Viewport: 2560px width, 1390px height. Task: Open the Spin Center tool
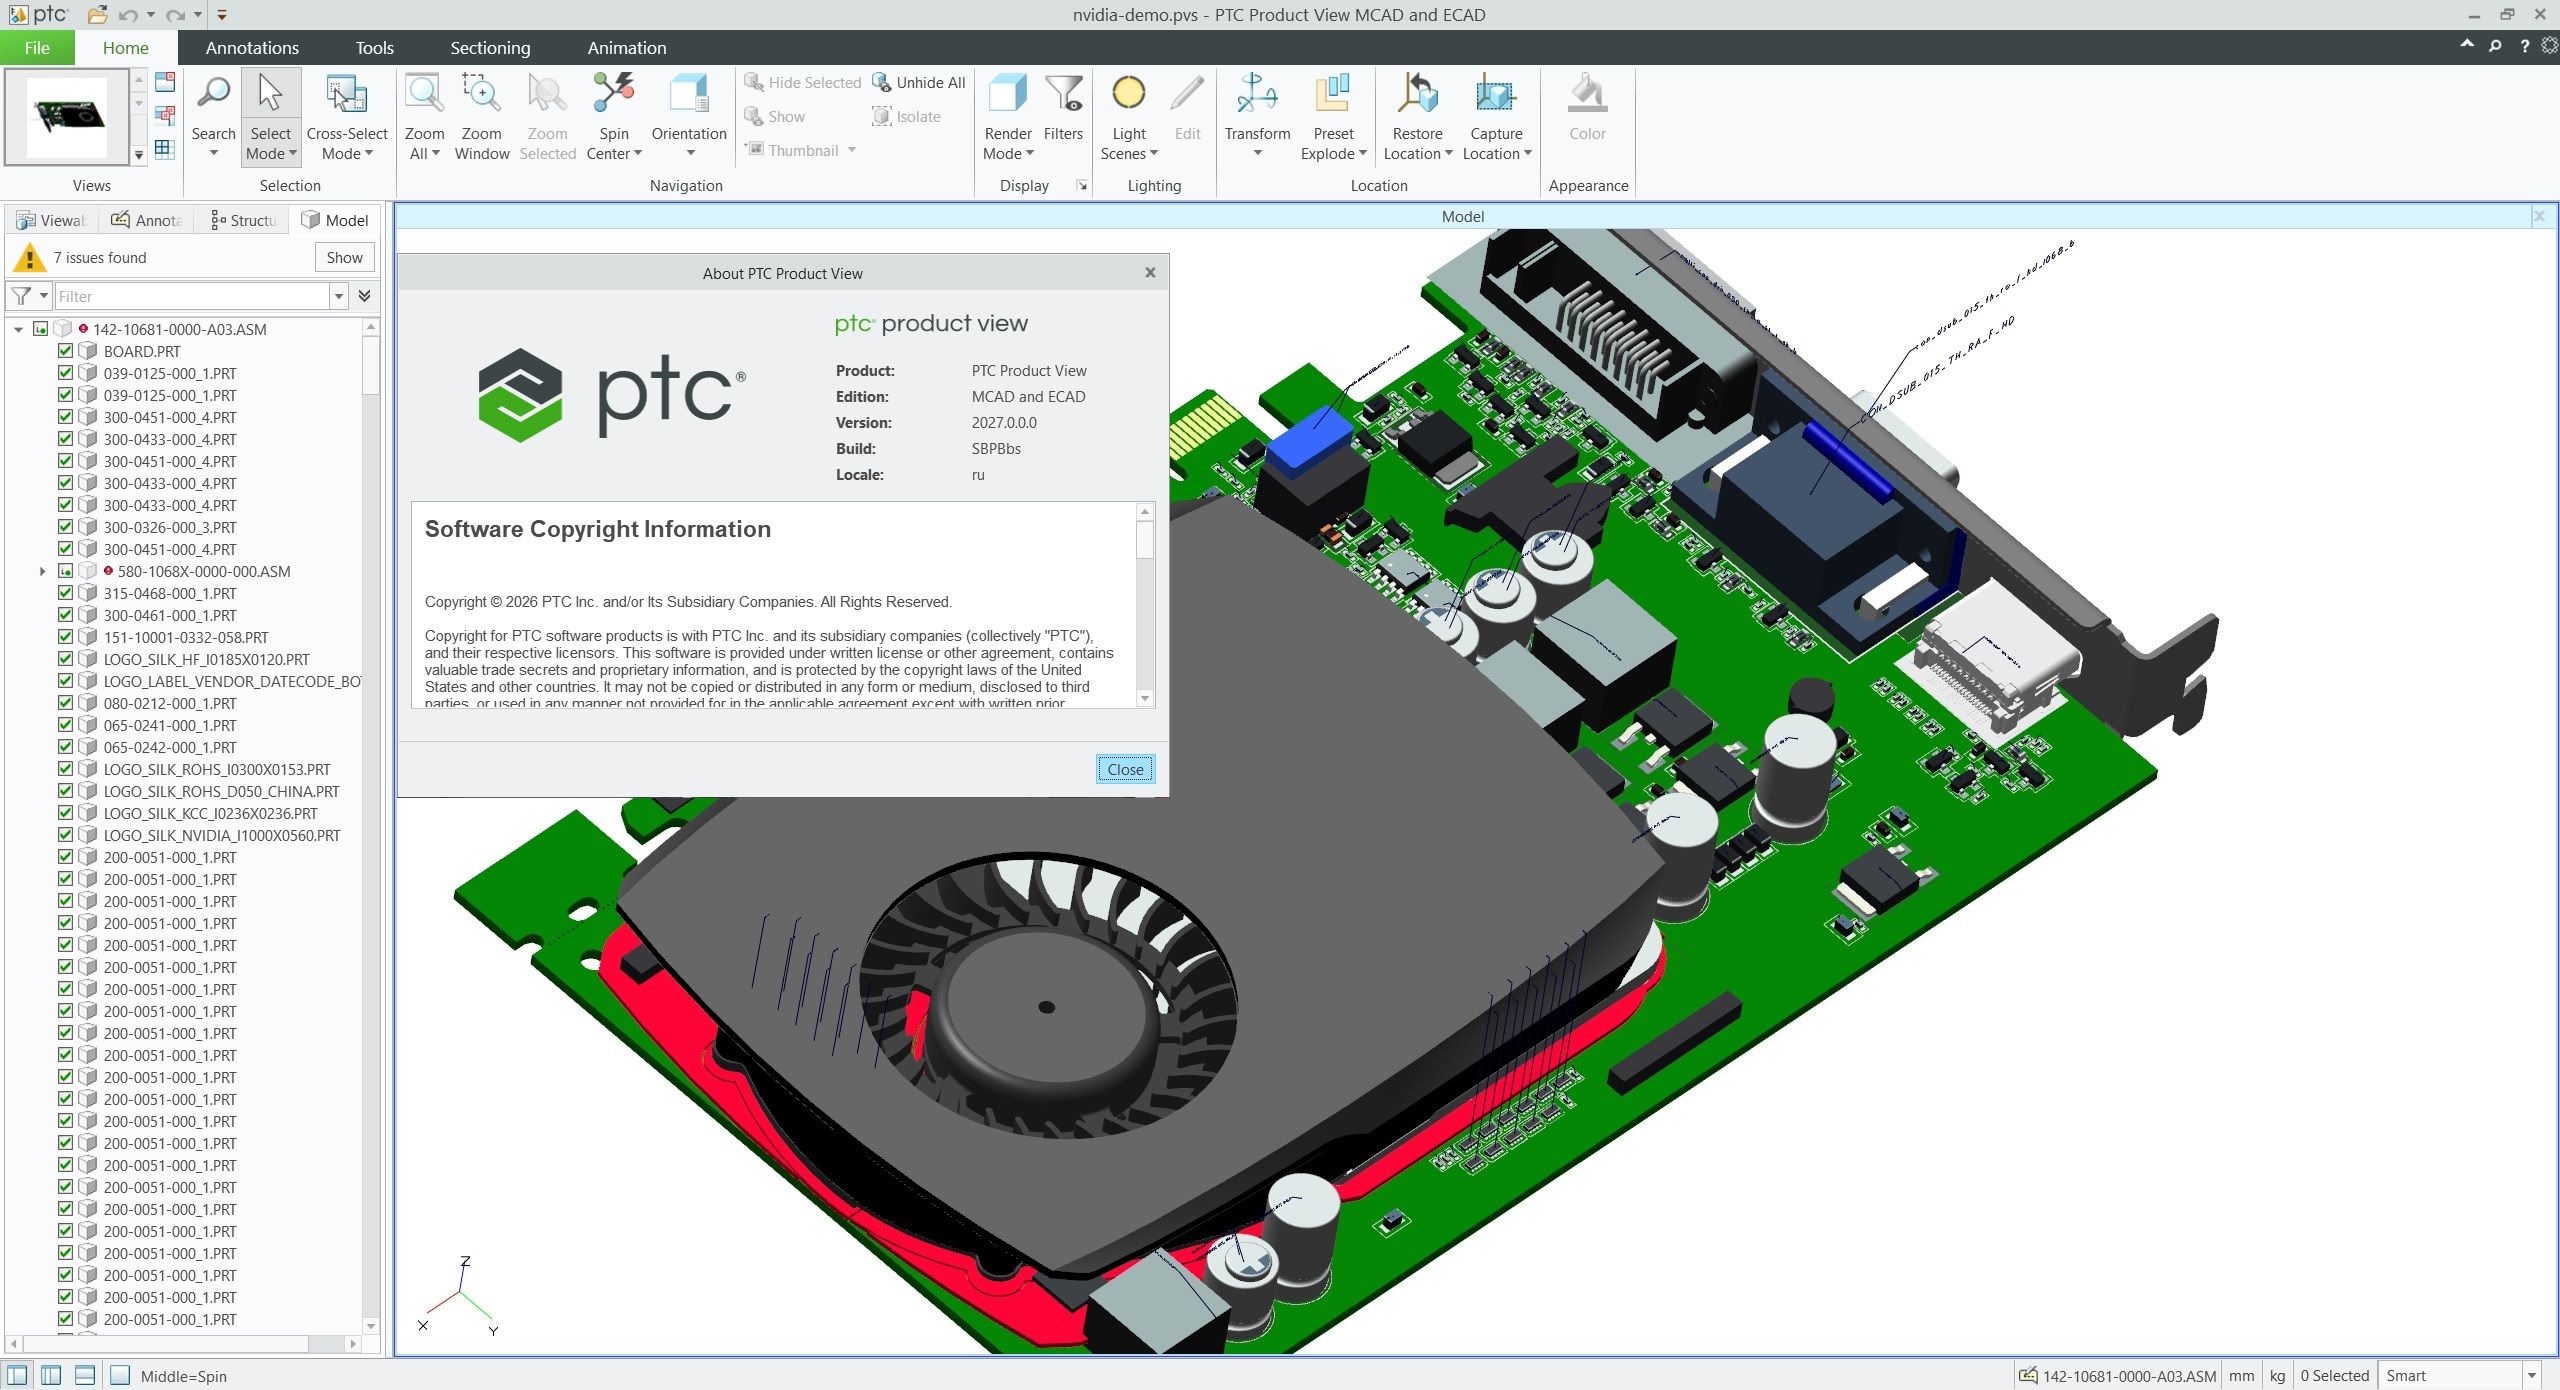tap(614, 115)
